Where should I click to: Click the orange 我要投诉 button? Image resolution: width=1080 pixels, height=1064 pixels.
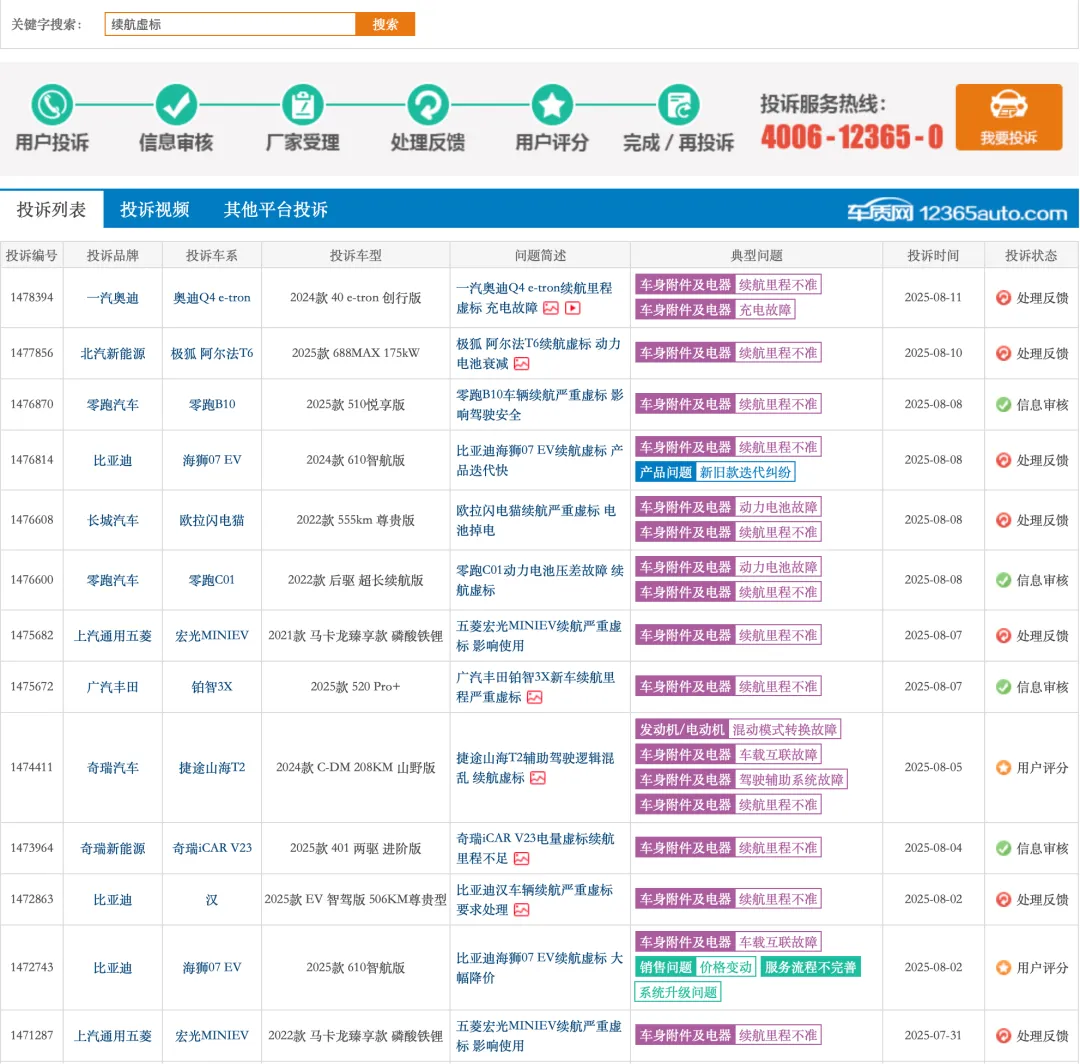tap(1008, 117)
